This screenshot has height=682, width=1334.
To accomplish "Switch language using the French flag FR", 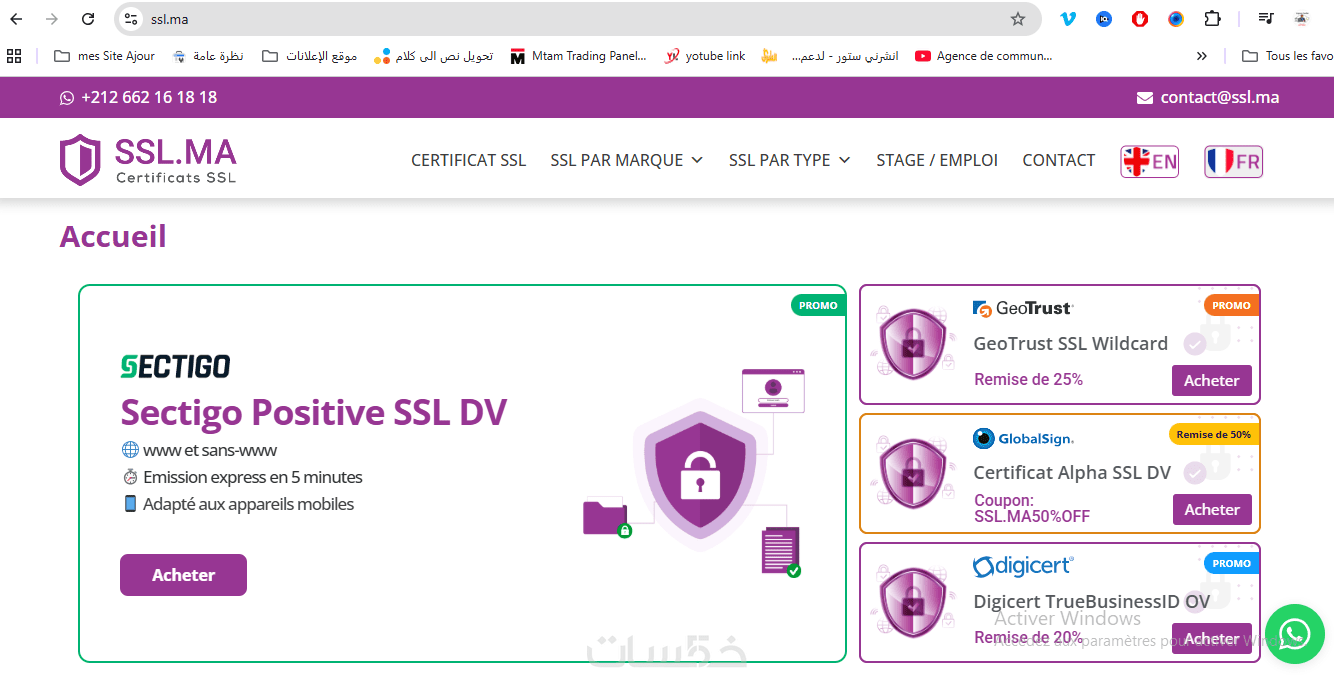I will 1233,161.
